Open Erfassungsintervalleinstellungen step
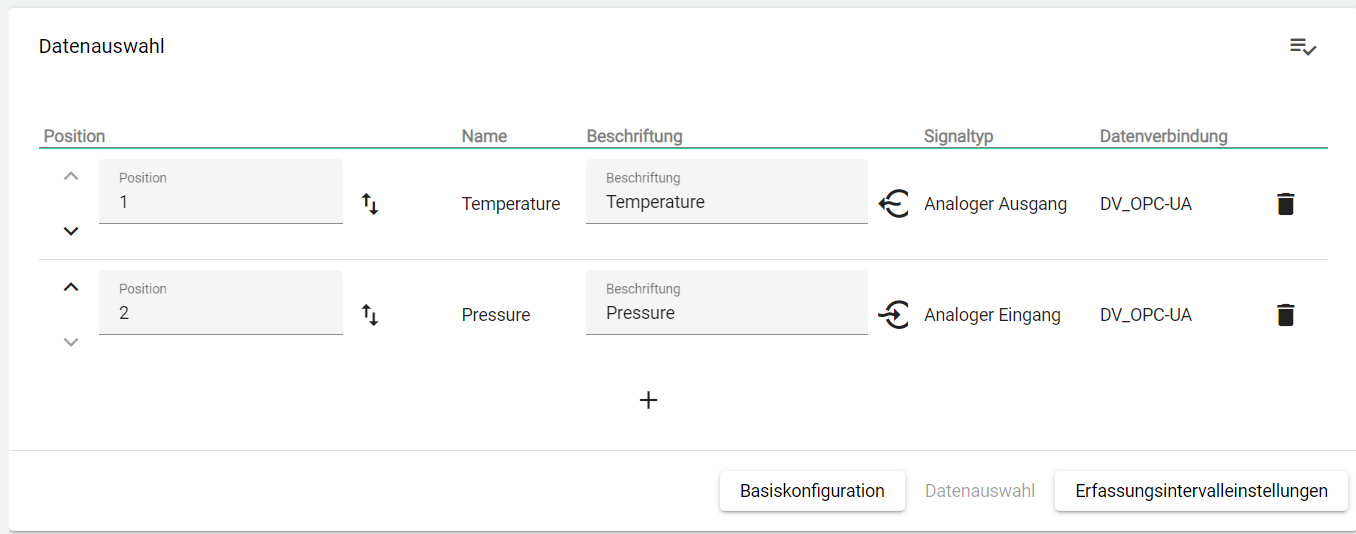Viewport: 1356px width, 534px height. (1201, 491)
